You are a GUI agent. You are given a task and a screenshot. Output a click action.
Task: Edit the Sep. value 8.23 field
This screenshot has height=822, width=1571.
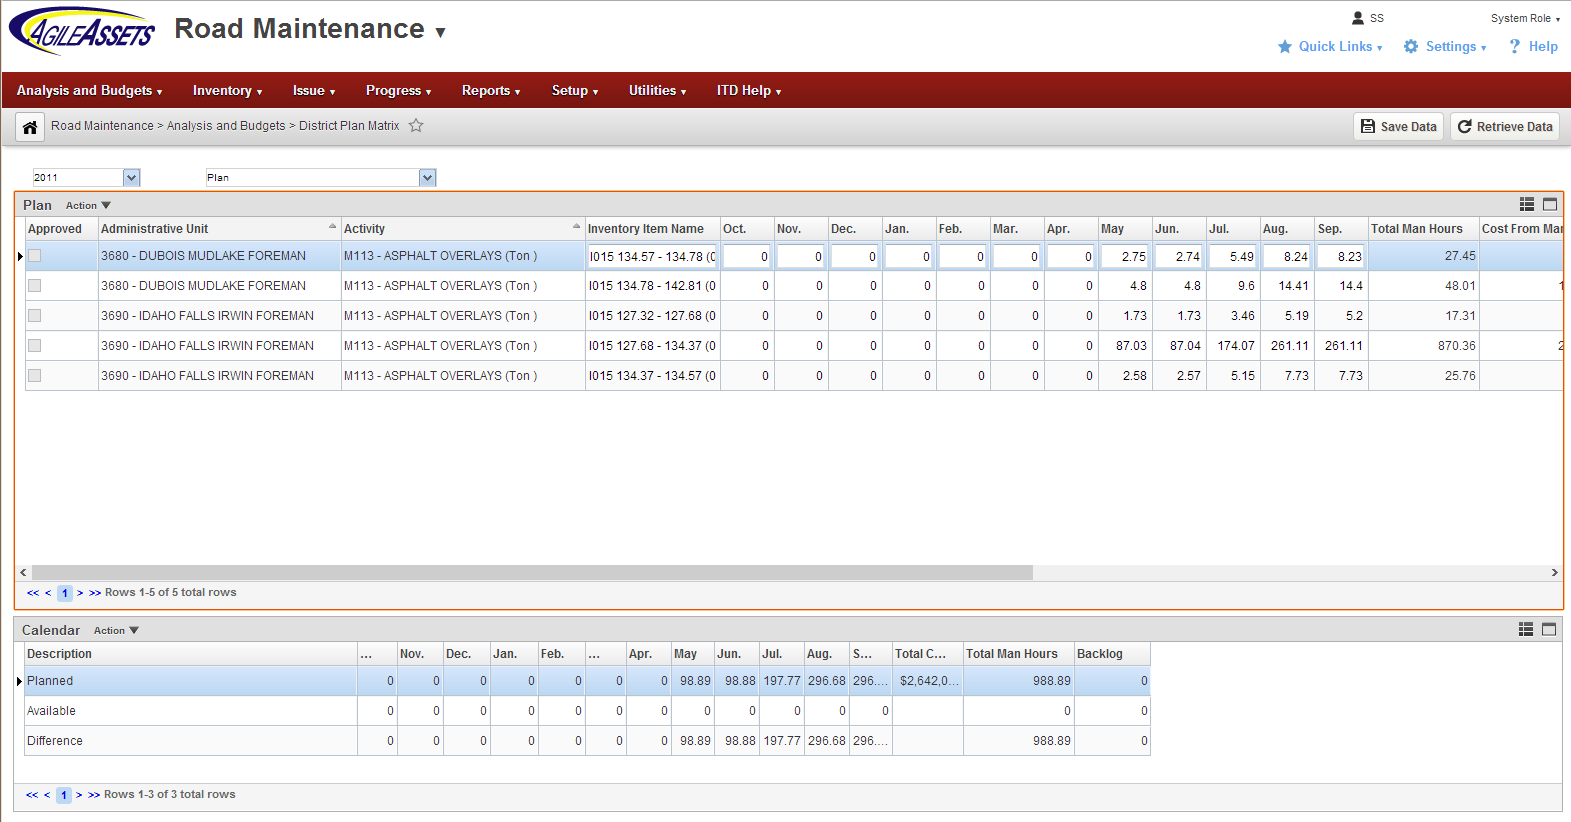coord(1341,256)
